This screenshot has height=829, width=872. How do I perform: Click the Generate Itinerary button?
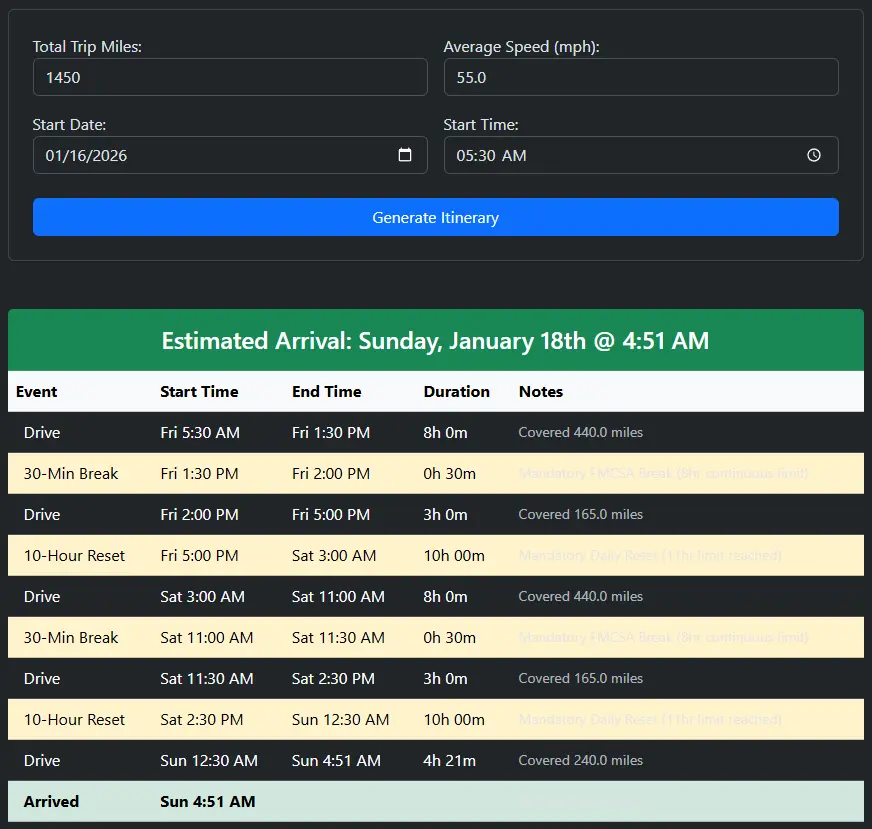[x=435, y=217]
